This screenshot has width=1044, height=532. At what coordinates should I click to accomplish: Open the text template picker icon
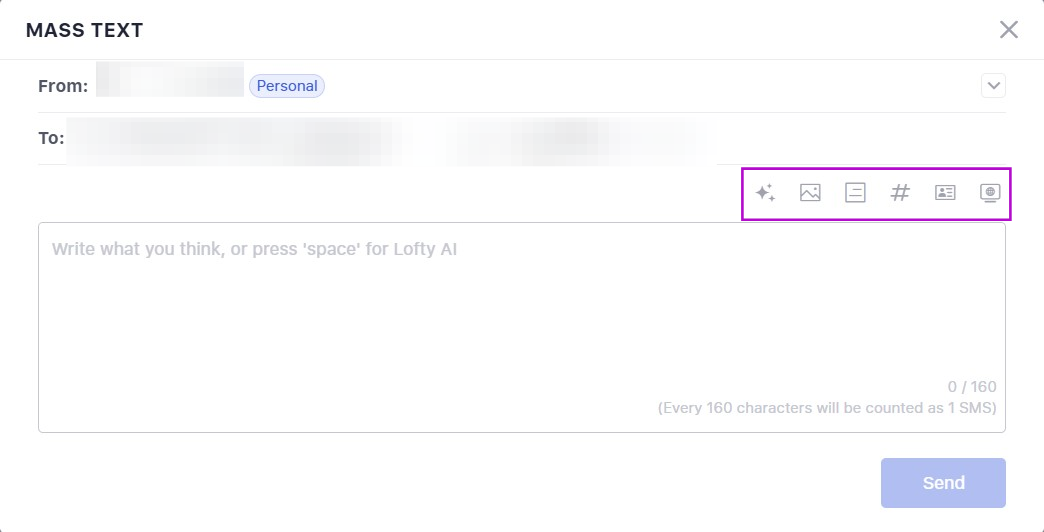[x=855, y=193]
